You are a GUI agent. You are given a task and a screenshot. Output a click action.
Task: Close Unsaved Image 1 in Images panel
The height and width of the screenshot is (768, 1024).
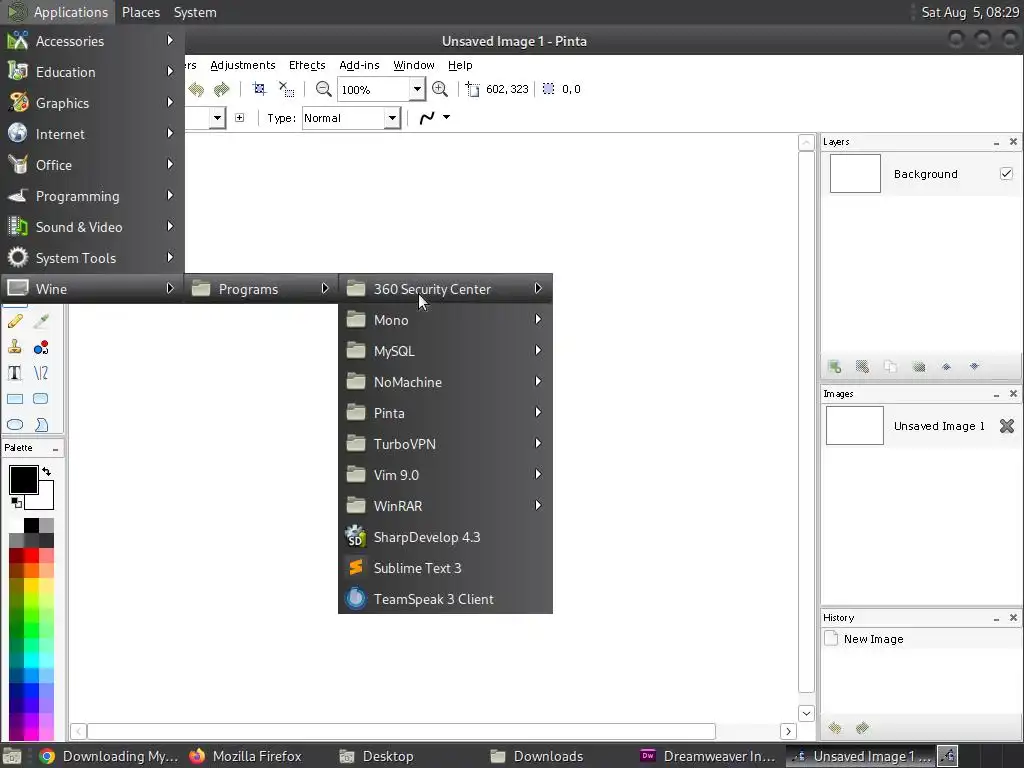tap(1007, 426)
